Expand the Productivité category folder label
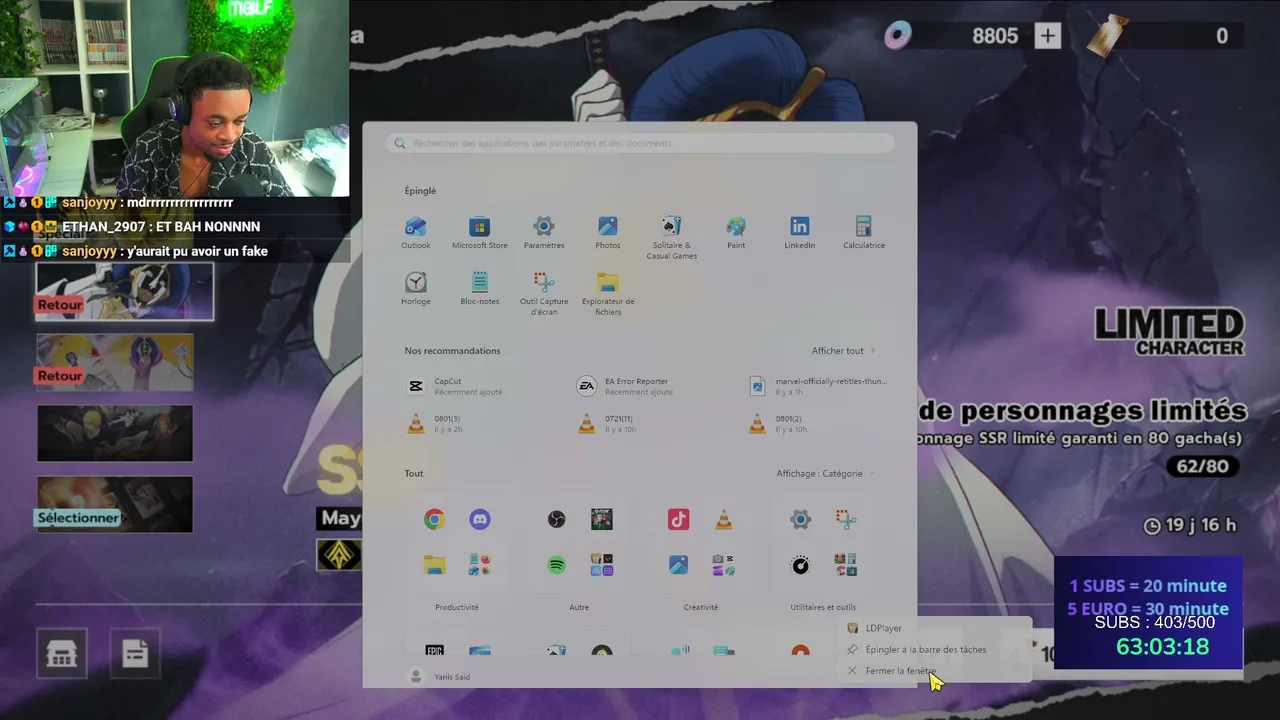Image resolution: width=1280 pixels, height=720 pixels. 457,607
